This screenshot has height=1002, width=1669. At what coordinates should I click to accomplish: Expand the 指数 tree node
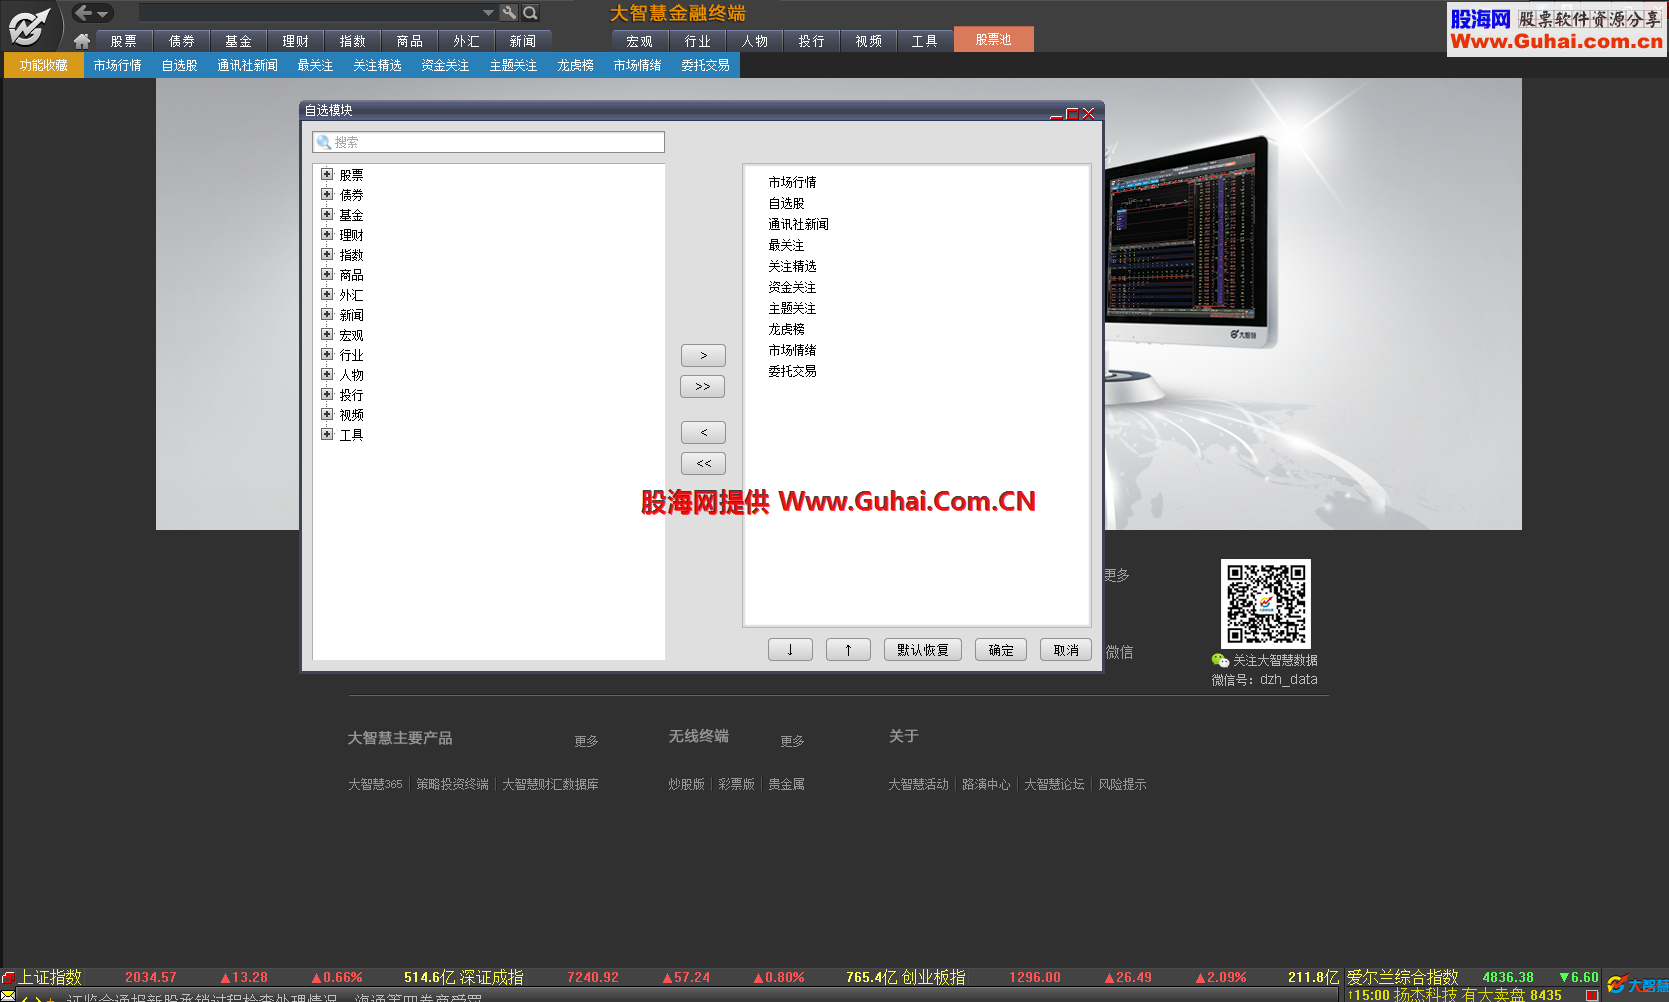(x=327, y=254)
